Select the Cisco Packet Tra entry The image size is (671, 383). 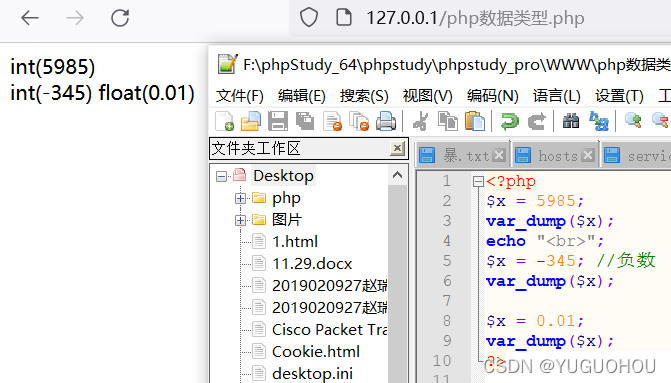click(x=330, y=330)
